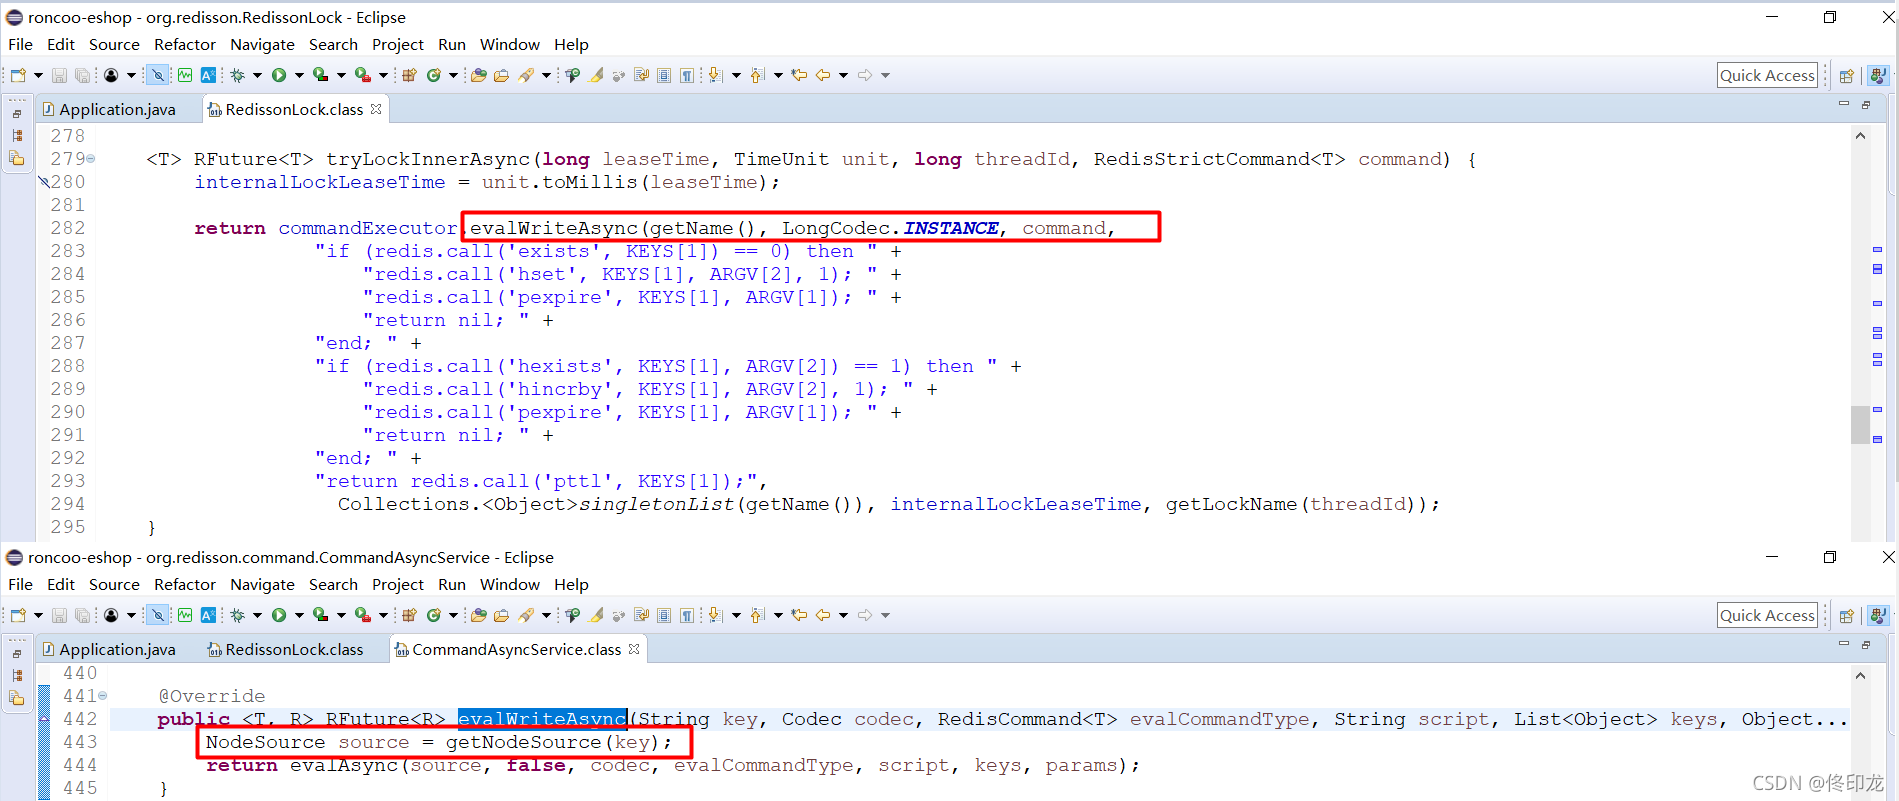
Task: Open Run dropdown arrow in CommandAsyncService window
Action: click(299, 615)
